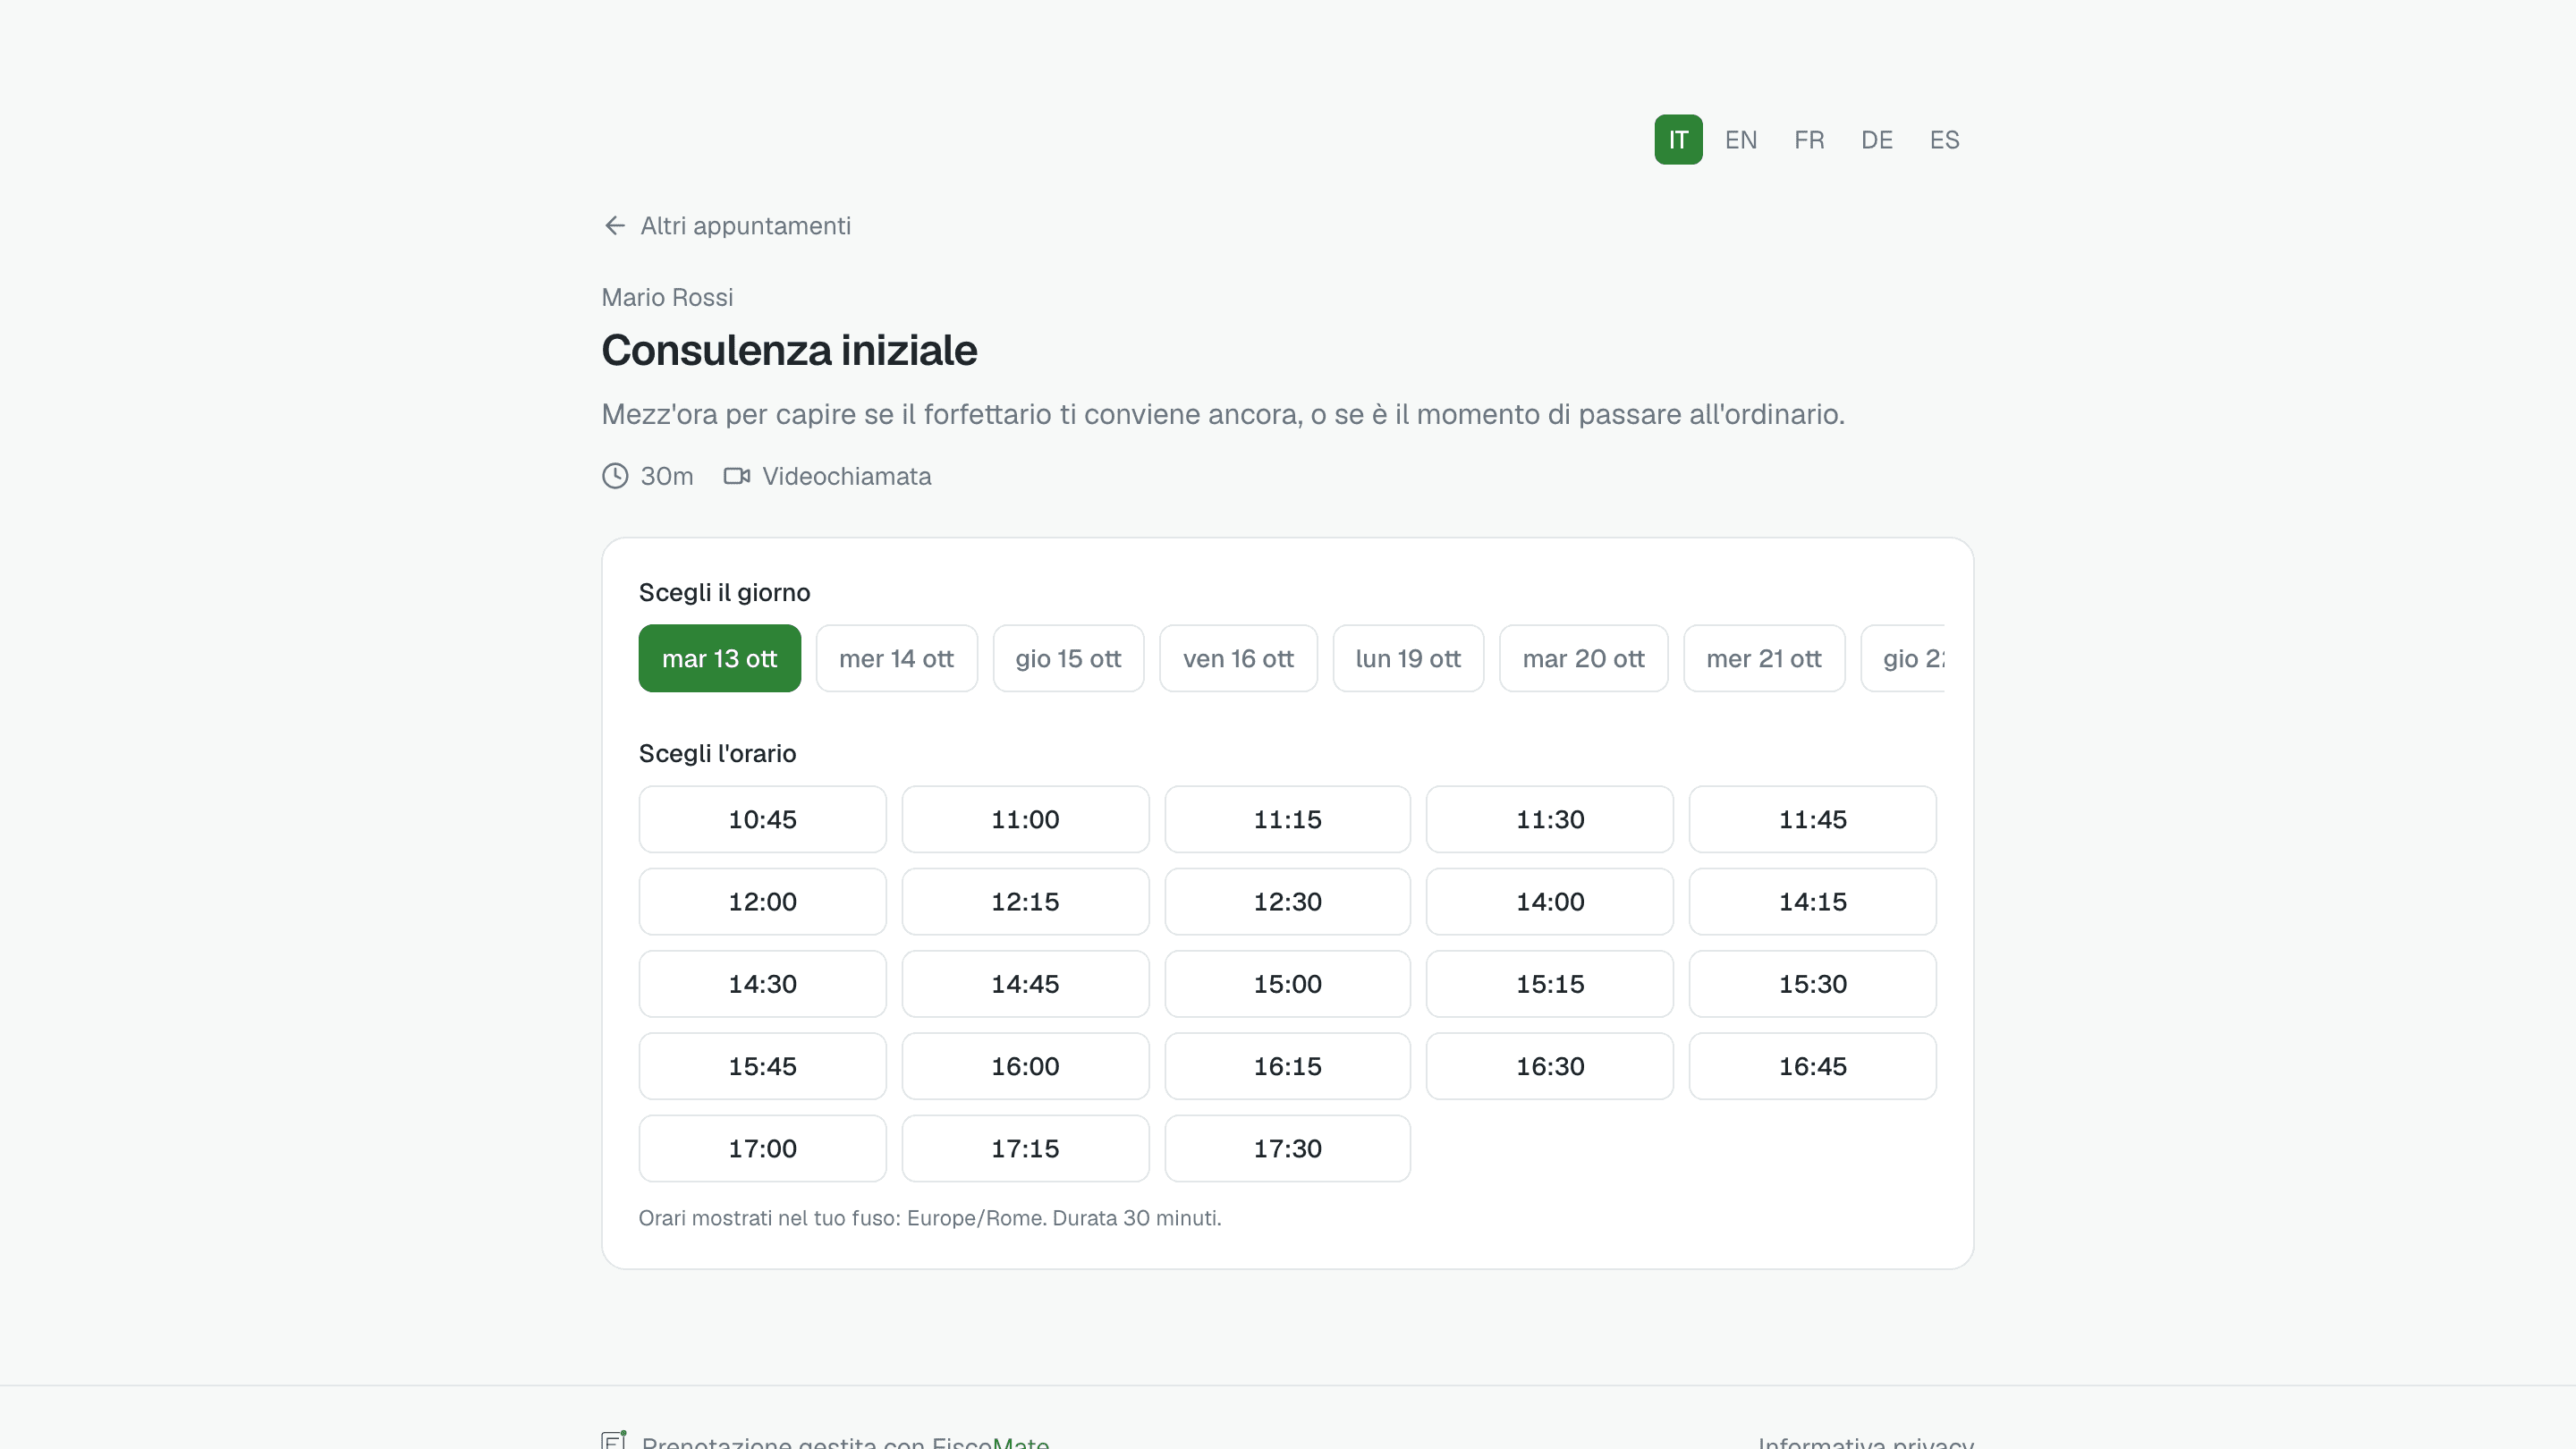Pick the 15:00 time slot
Viewport: 2576px width, 1449px height.
click(1288, 984)
